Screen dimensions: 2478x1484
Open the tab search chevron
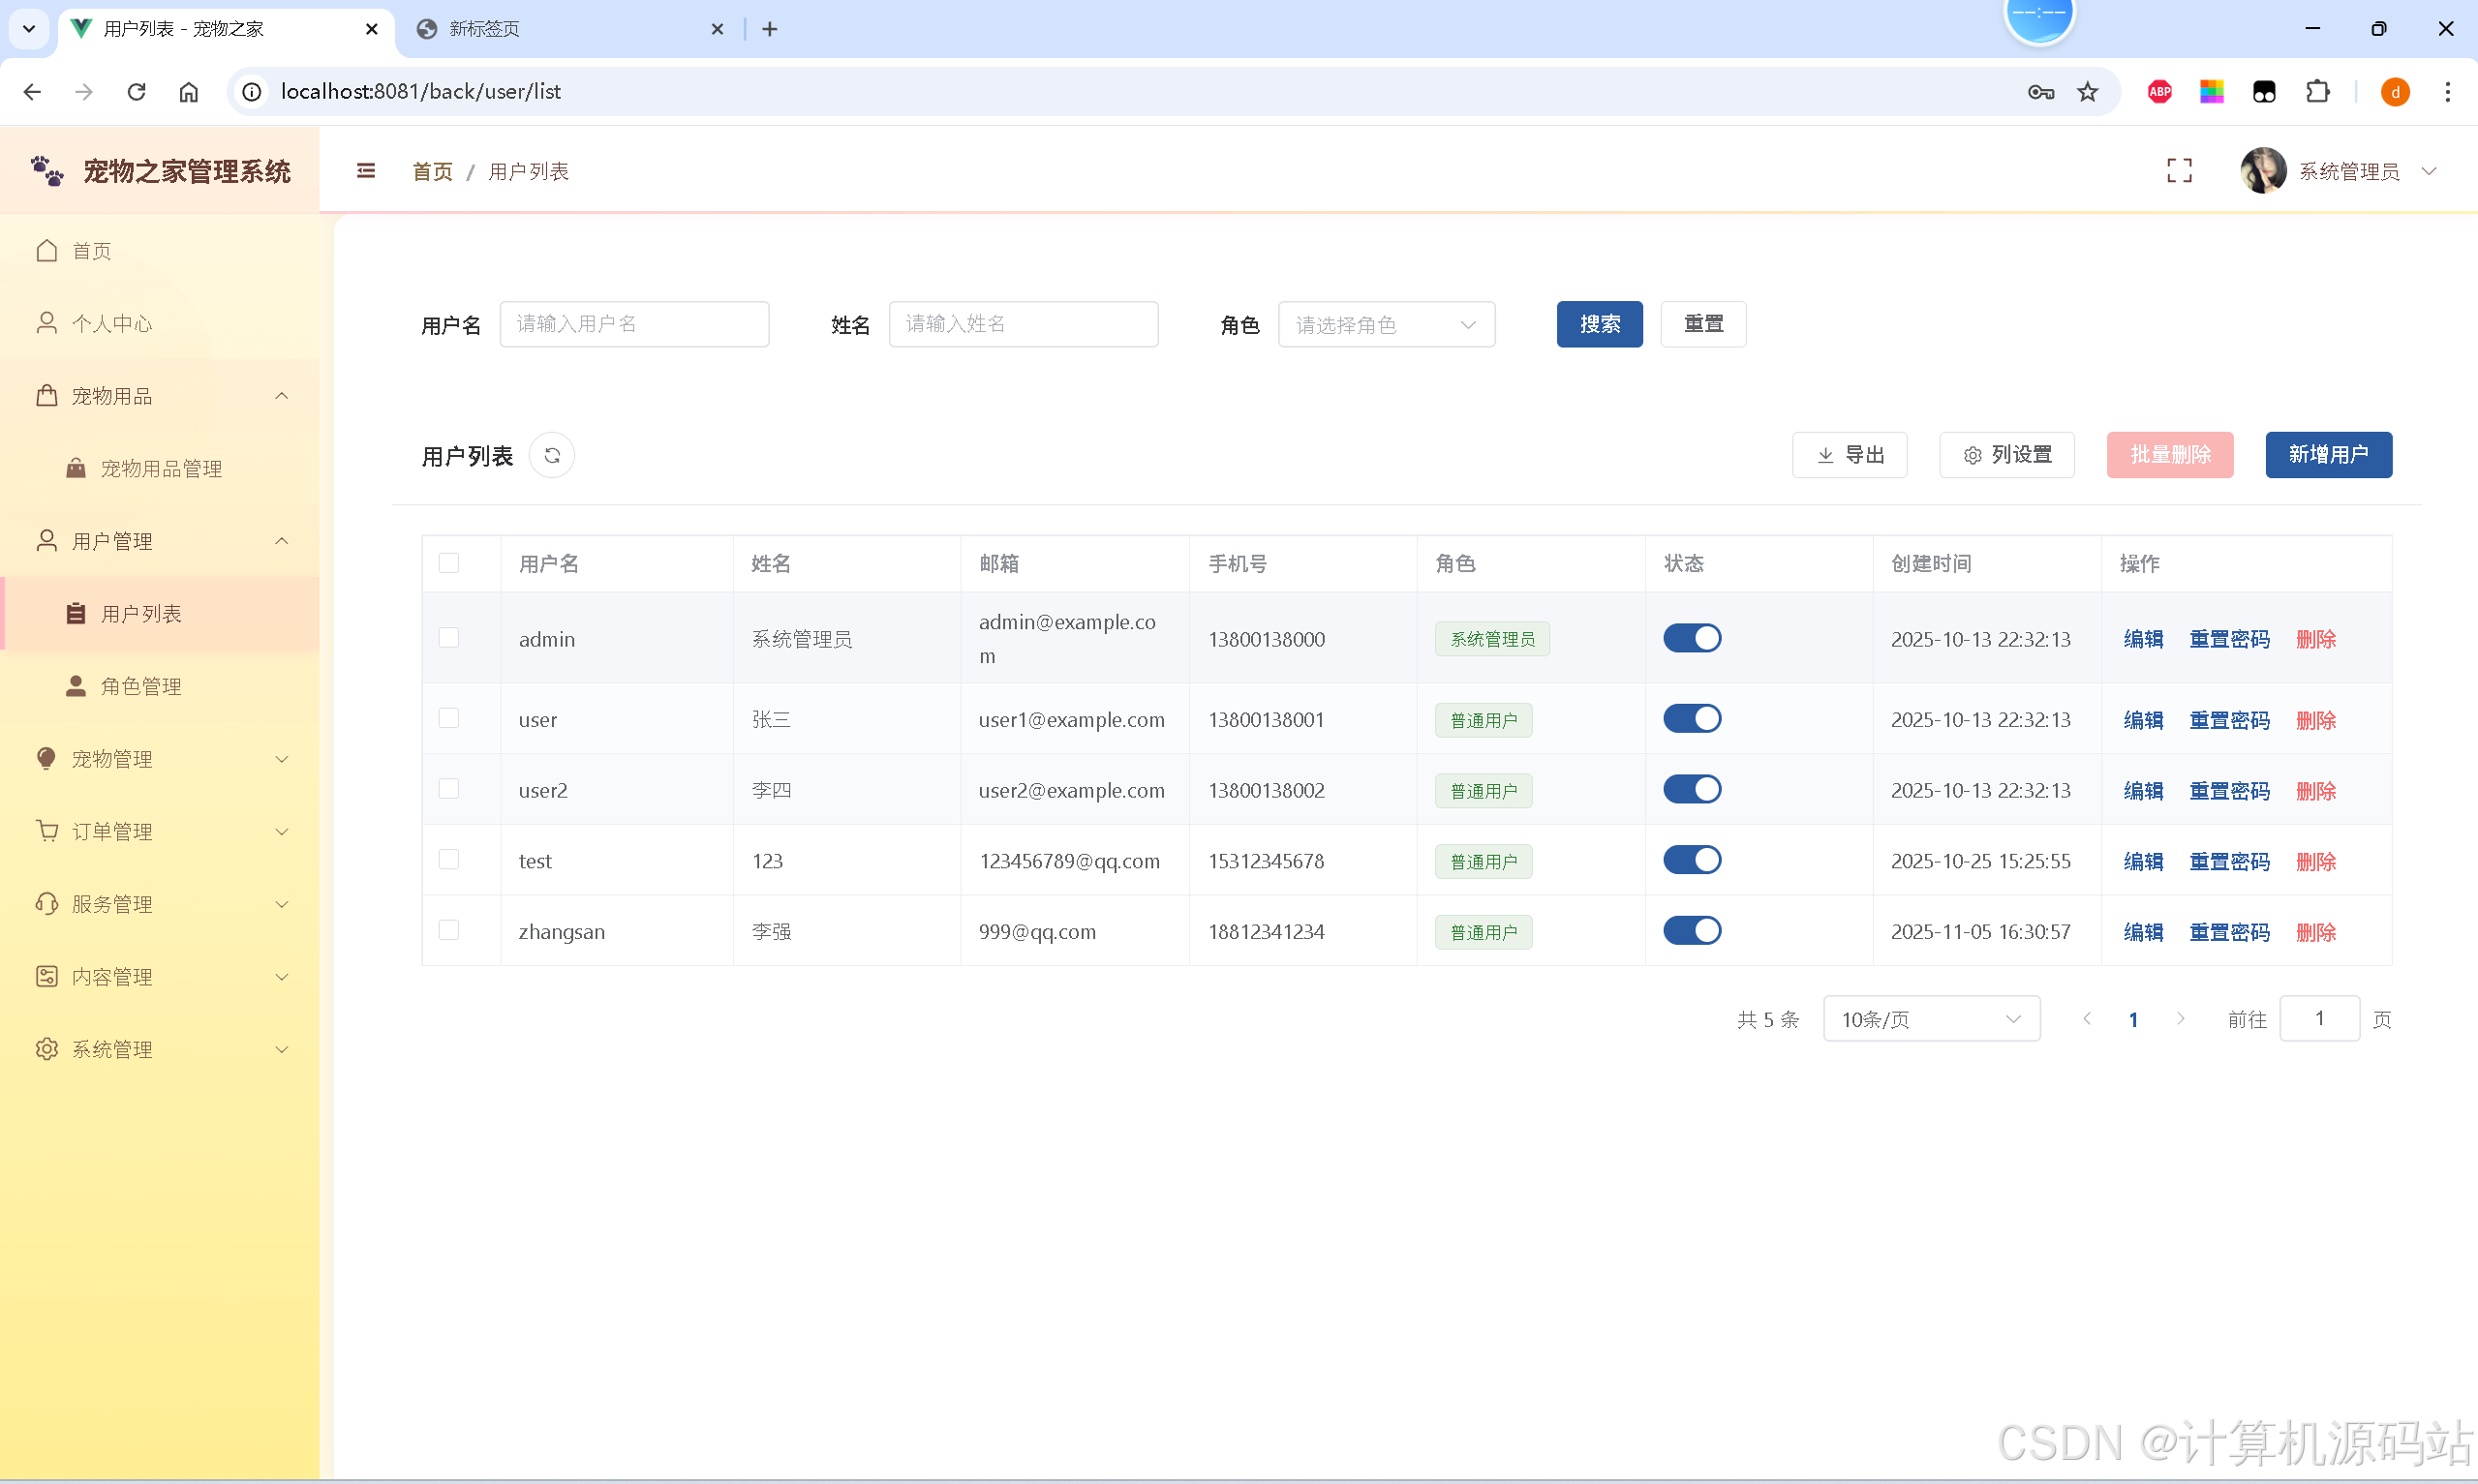[29, 29]
